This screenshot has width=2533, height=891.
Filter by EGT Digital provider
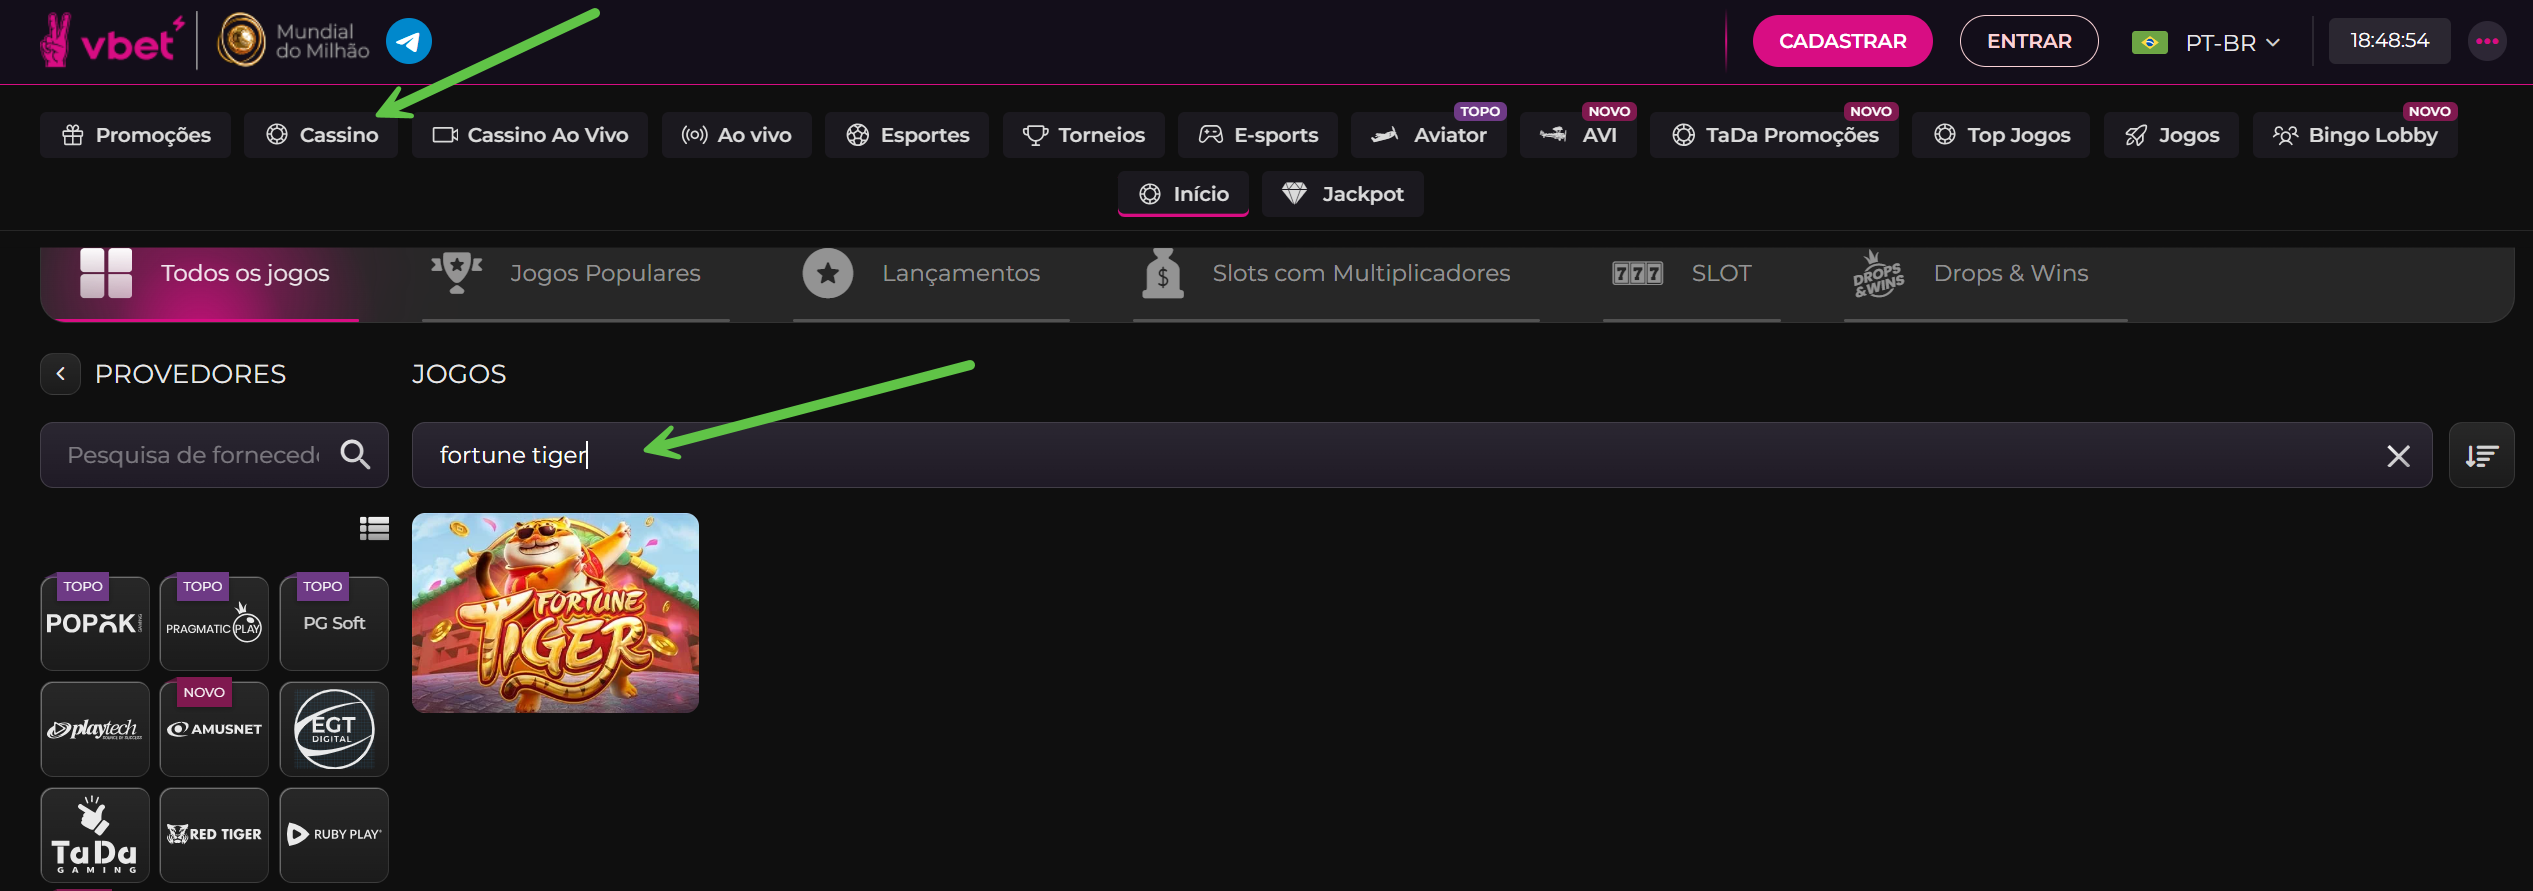click(334, 729)
